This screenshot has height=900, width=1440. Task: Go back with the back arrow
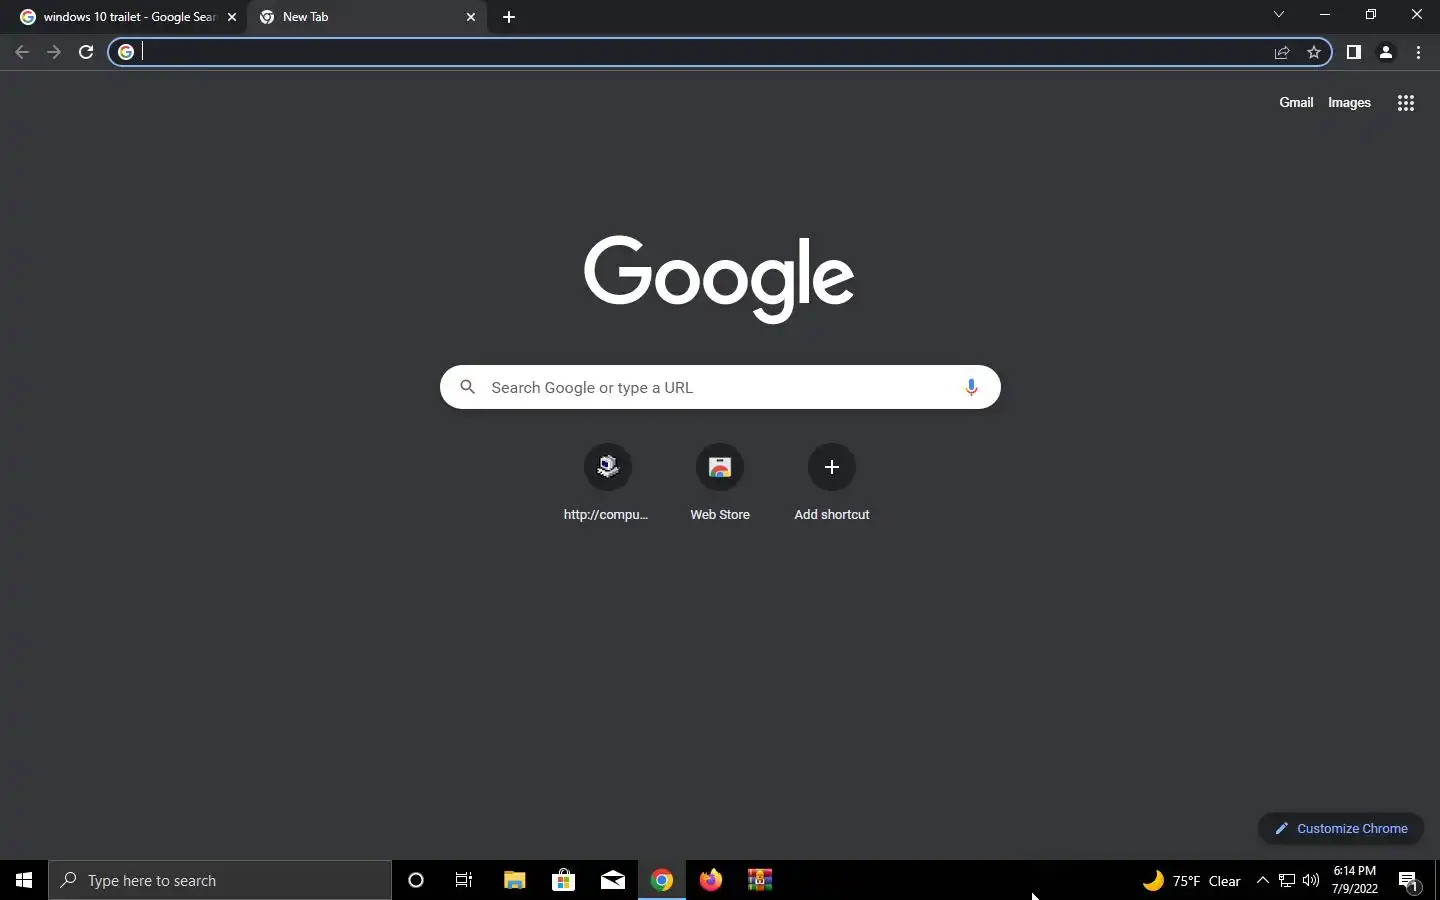22,52
